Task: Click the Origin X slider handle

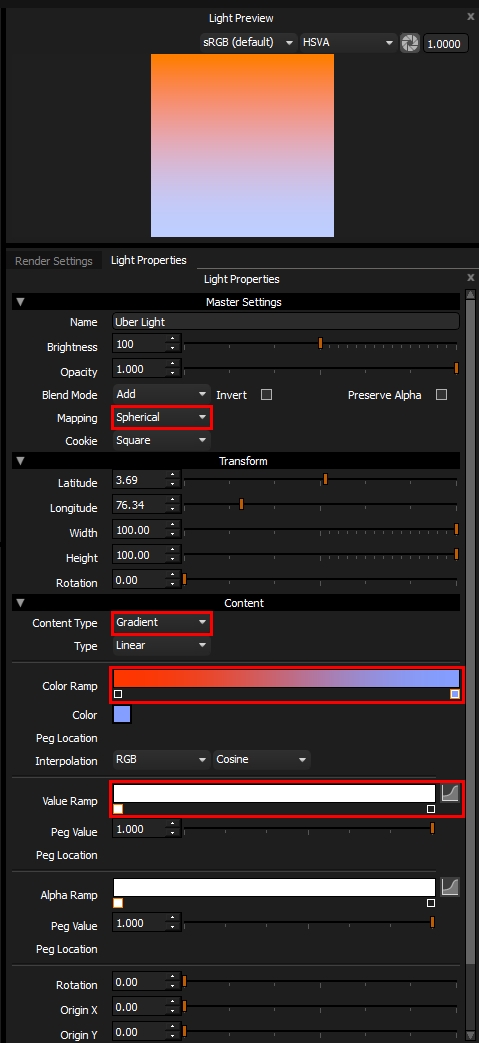Action: pos(184,1006)
